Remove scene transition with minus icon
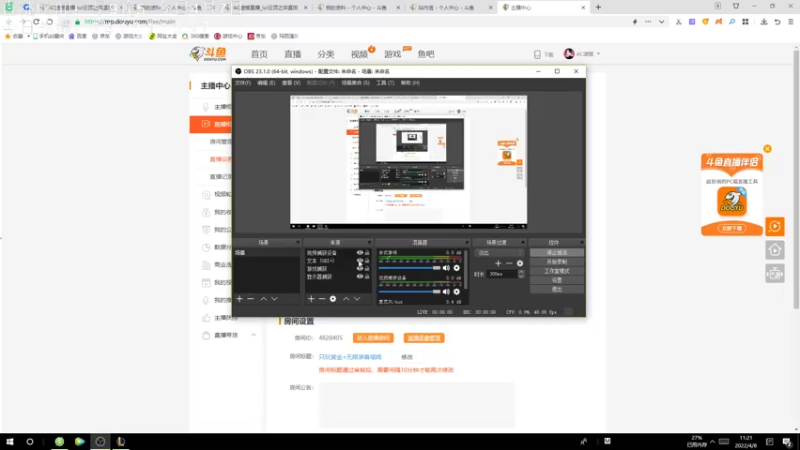Image resolution: width=800 pixels, height=450 pixels. [x=509, y=263]
